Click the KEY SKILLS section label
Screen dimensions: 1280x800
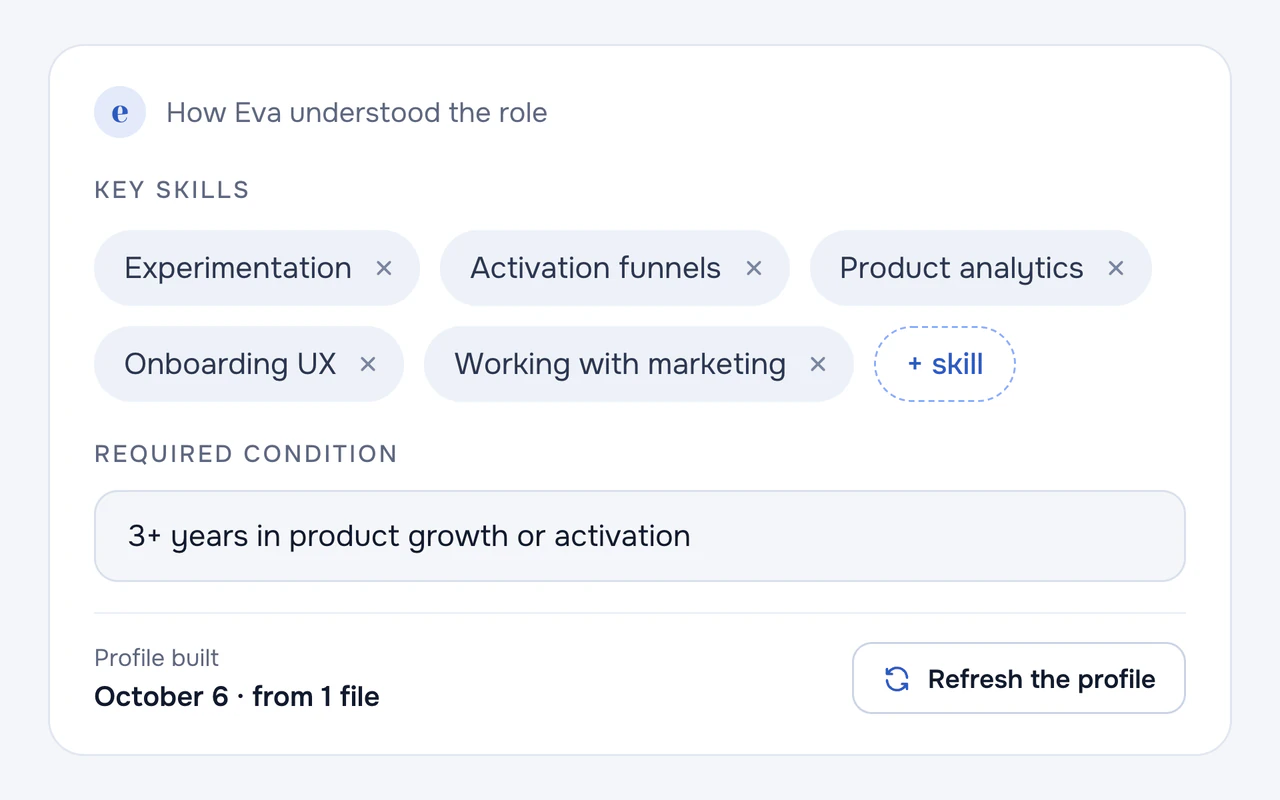click(172, 190)
